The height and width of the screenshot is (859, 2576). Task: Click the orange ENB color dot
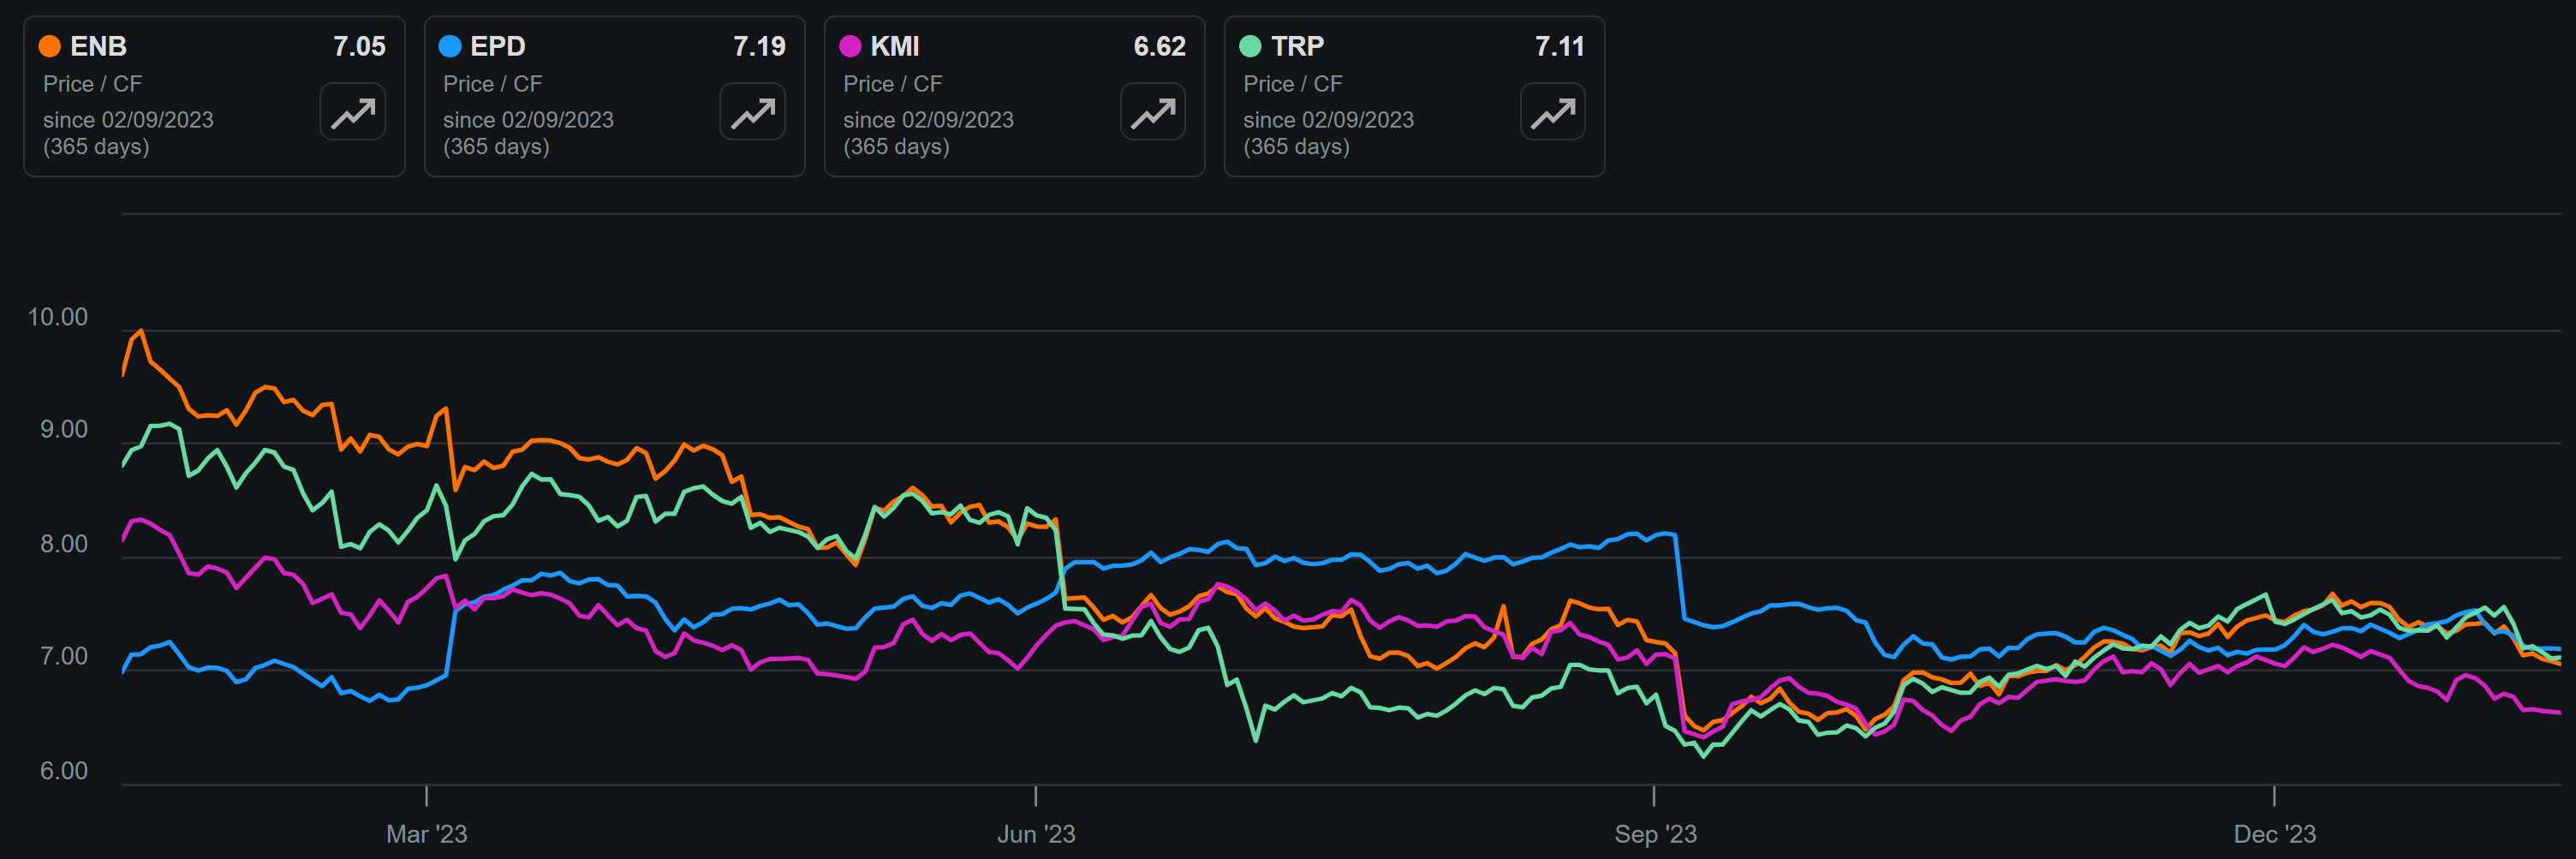tap(50, 46)
